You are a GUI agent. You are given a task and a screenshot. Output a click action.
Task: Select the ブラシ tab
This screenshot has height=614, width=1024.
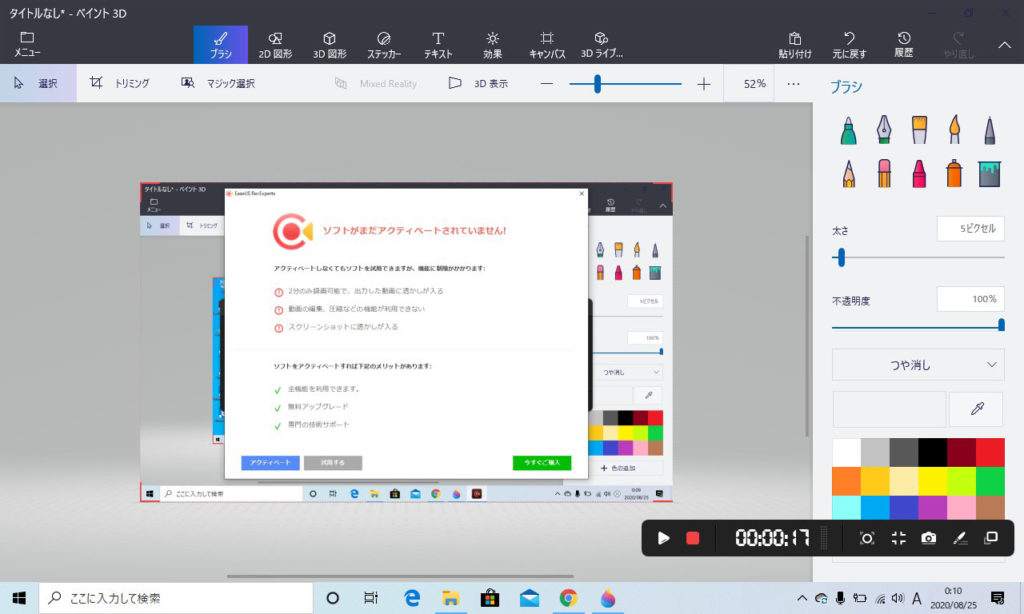221,44
